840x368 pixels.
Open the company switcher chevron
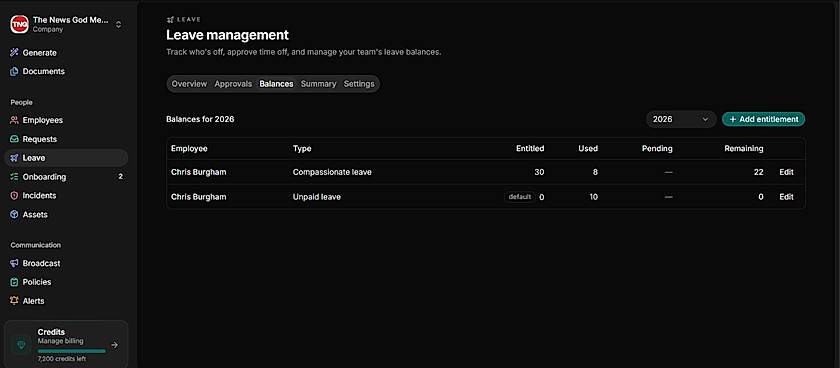tap(118, 25)
